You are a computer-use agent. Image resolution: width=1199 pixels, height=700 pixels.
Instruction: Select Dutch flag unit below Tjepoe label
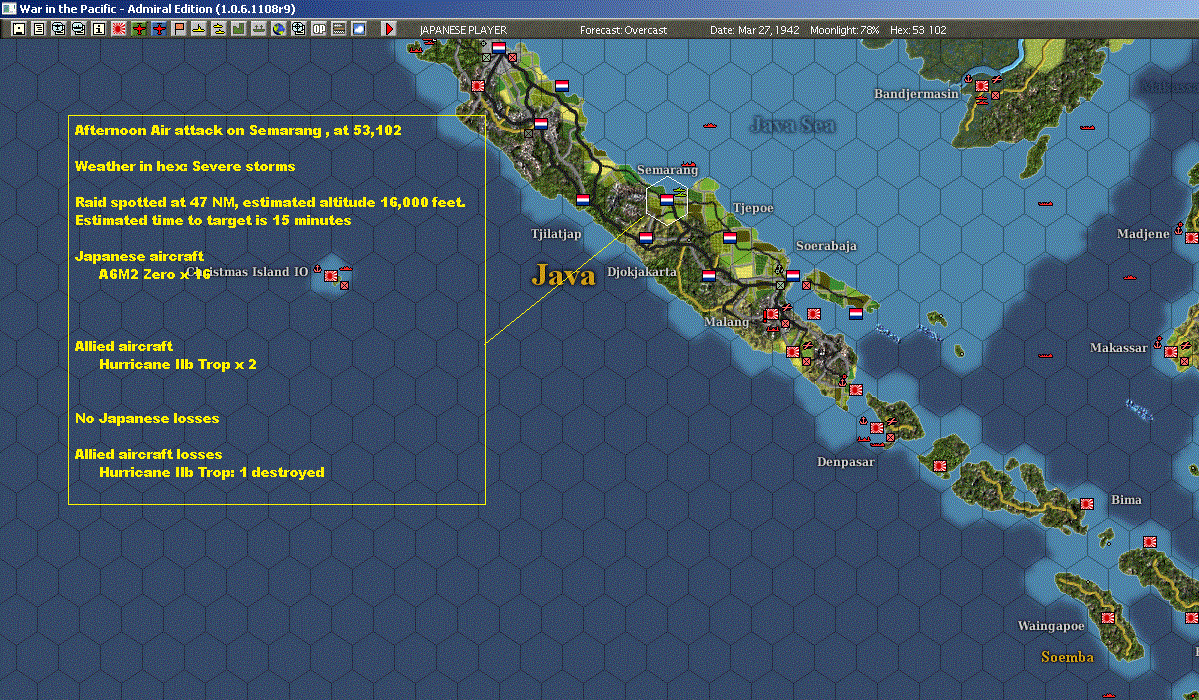pos(729,238)
